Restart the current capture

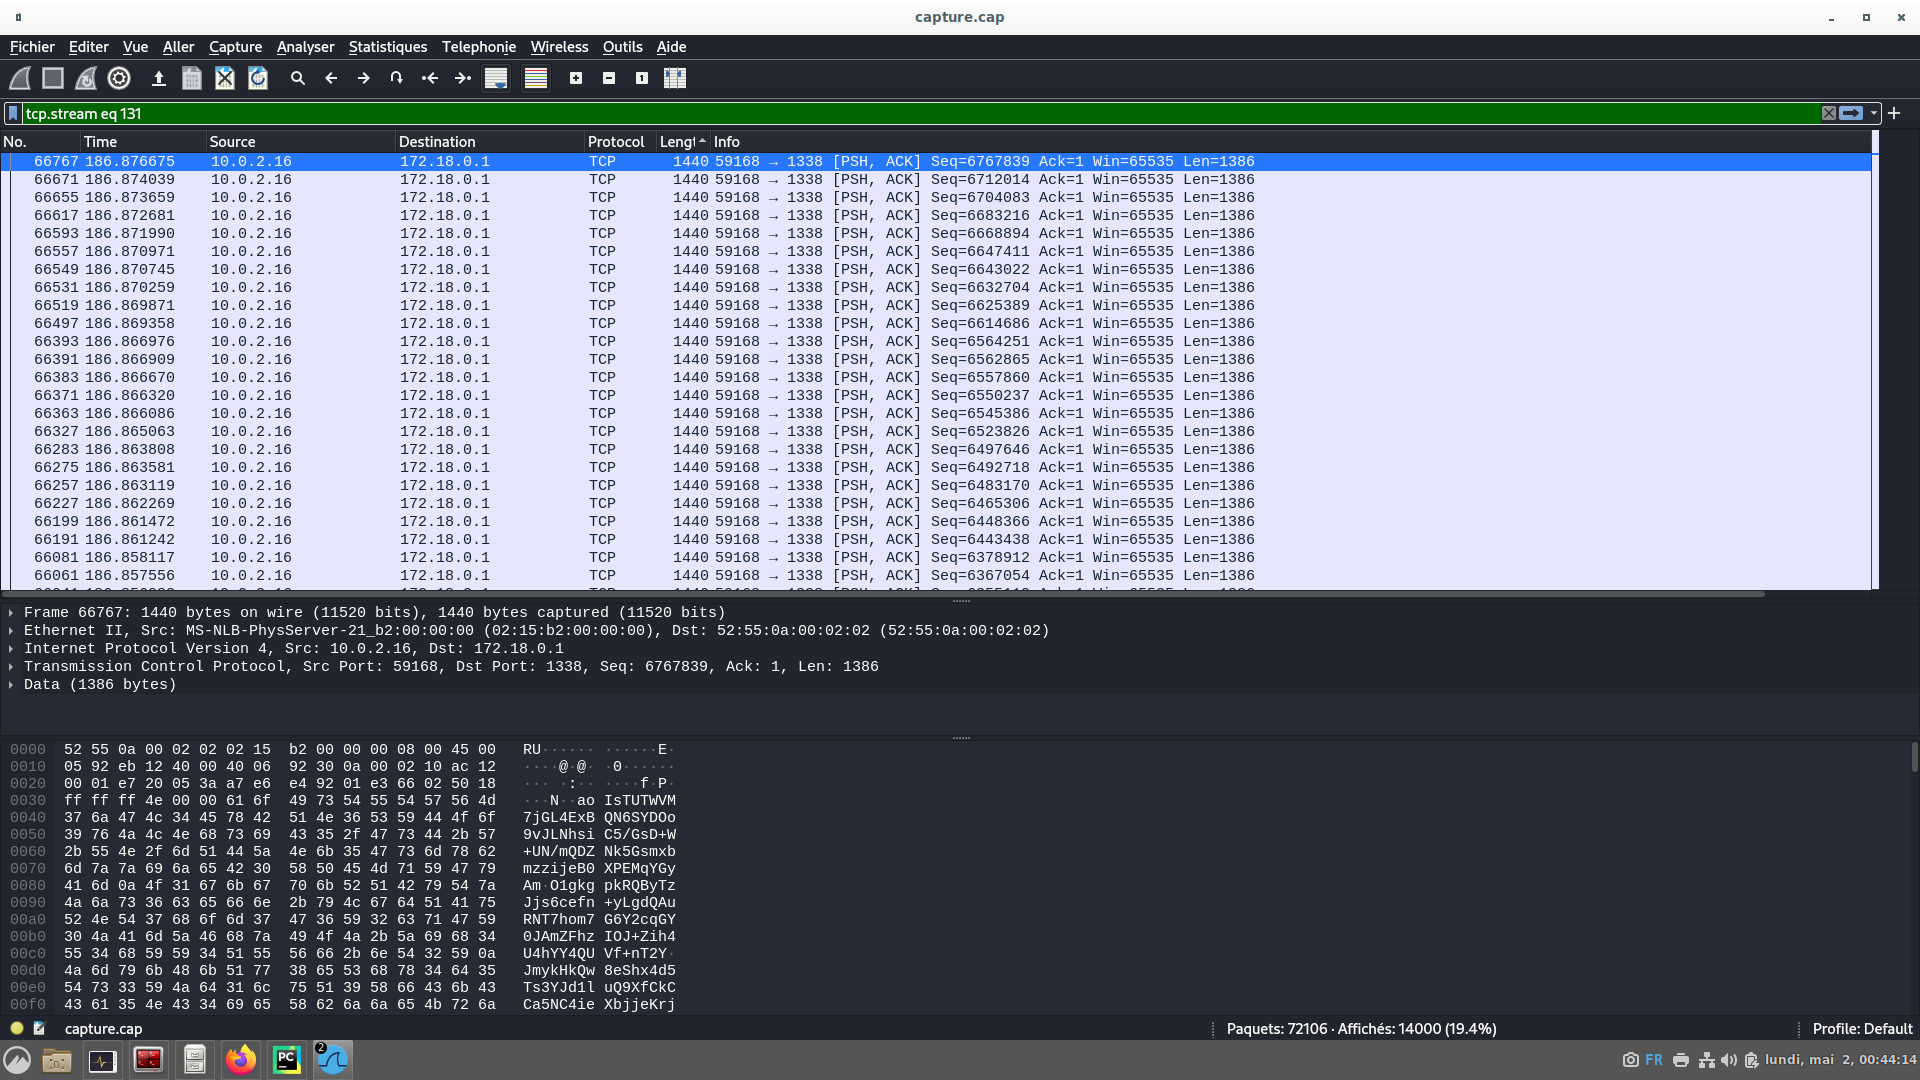coord(86,78)
